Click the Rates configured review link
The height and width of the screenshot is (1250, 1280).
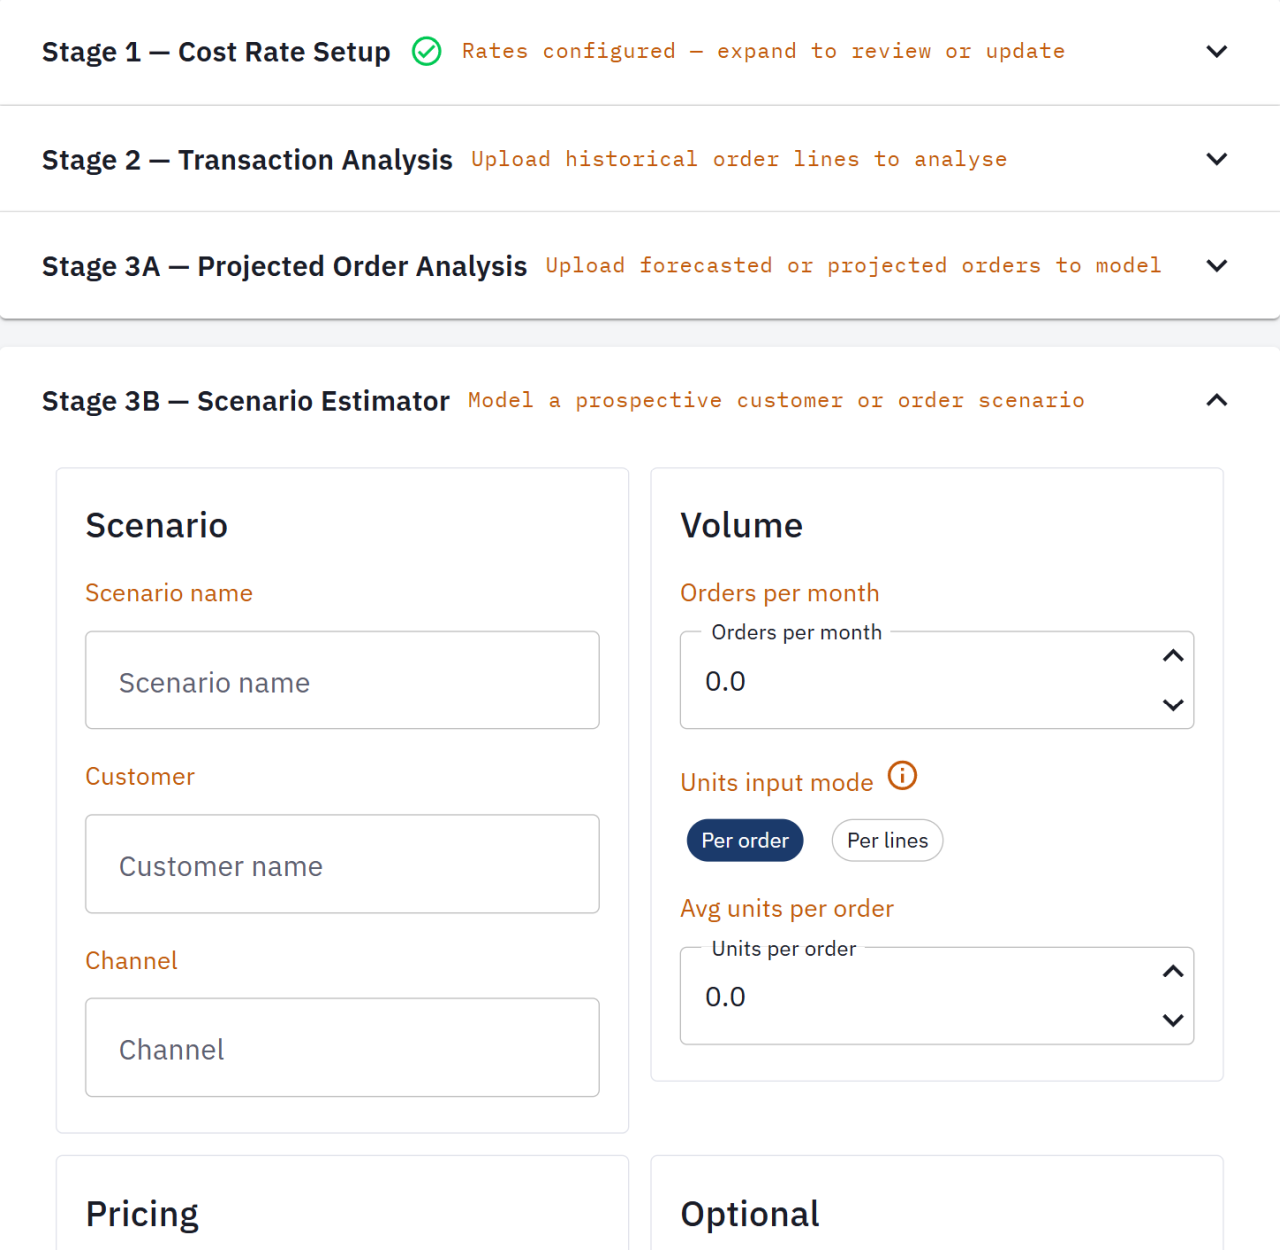(762, 51)
